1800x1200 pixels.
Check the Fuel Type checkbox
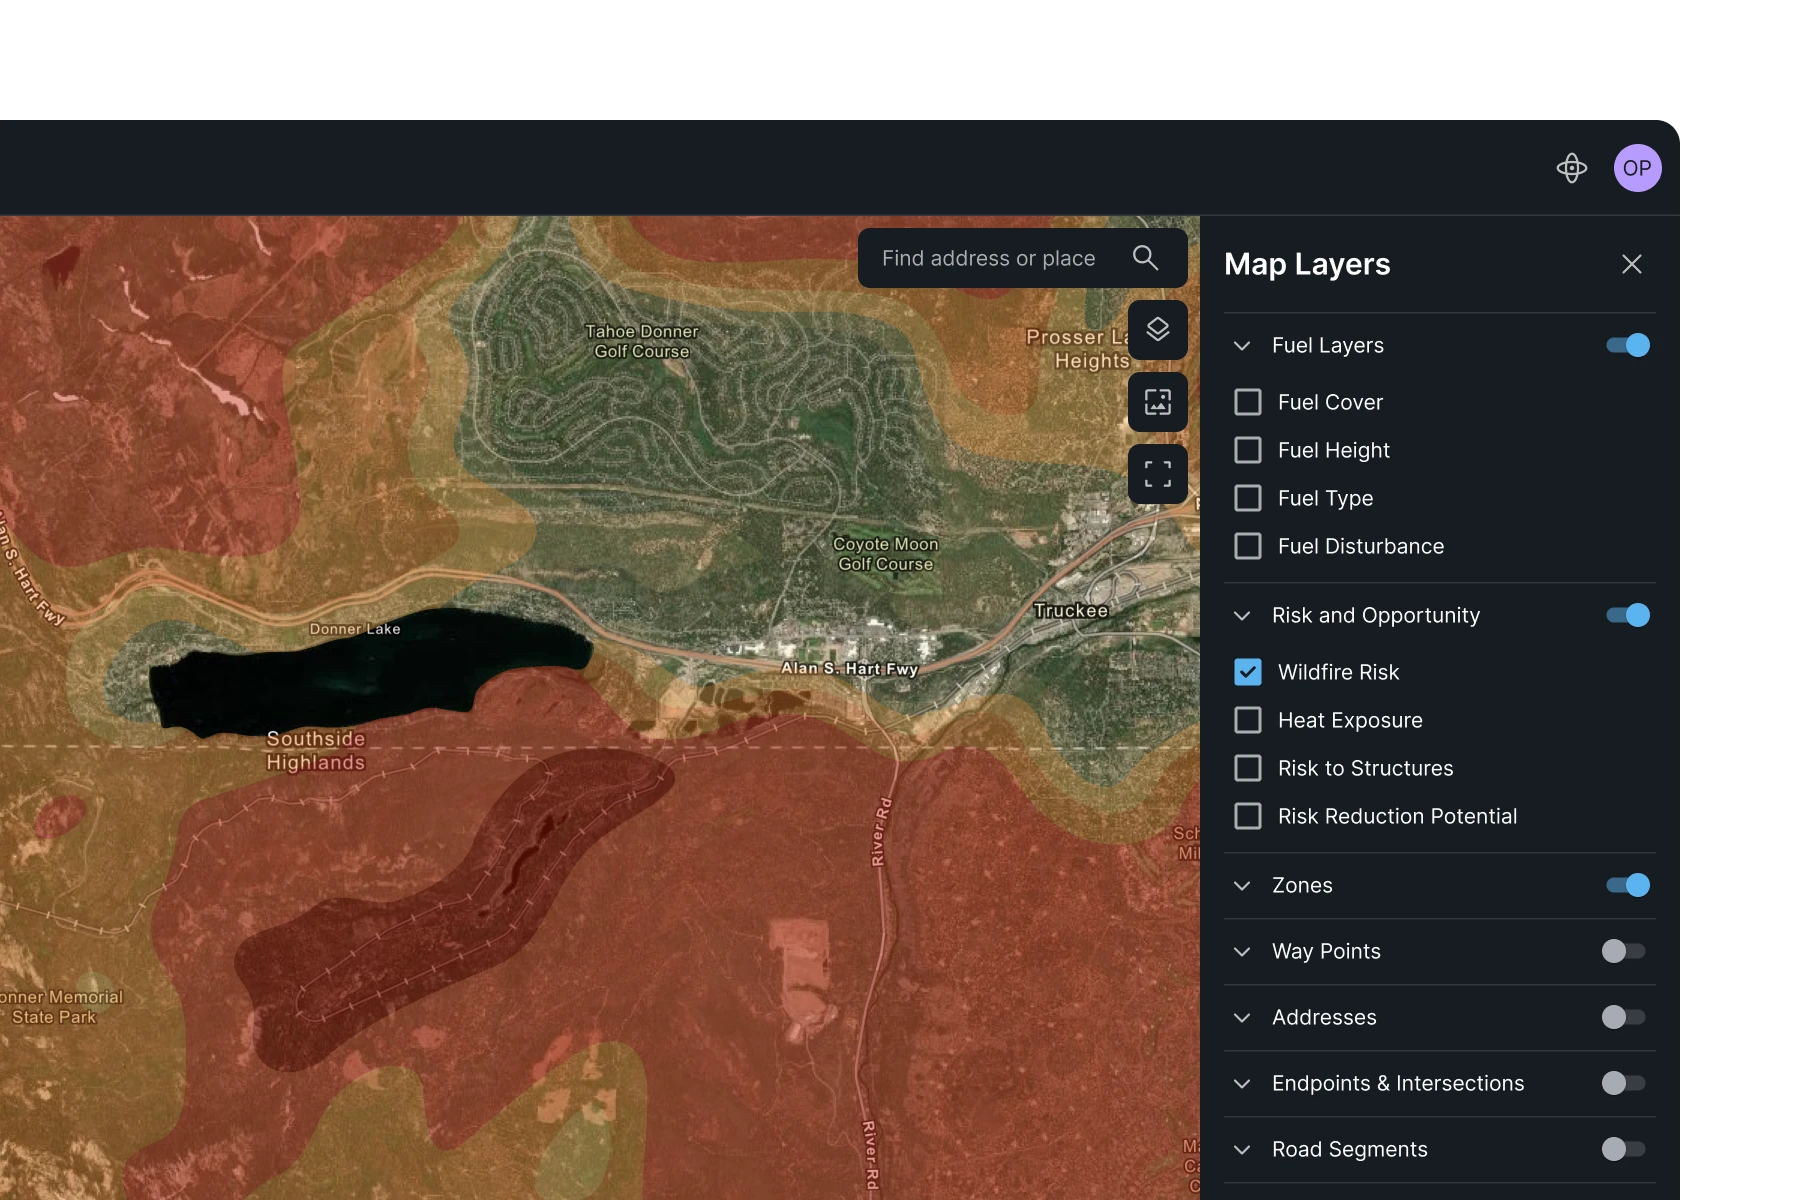(1248, 498)
